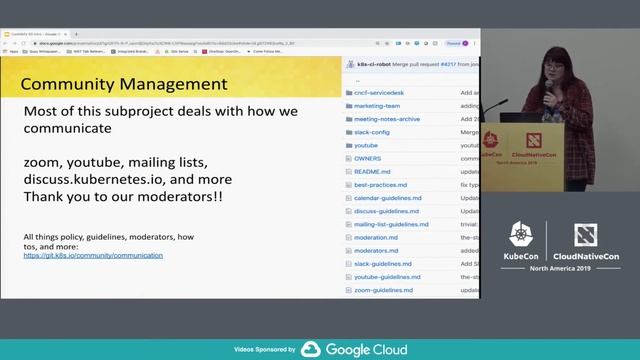Open mailing-list-guidelines.md file link

(x=391, y=224)
